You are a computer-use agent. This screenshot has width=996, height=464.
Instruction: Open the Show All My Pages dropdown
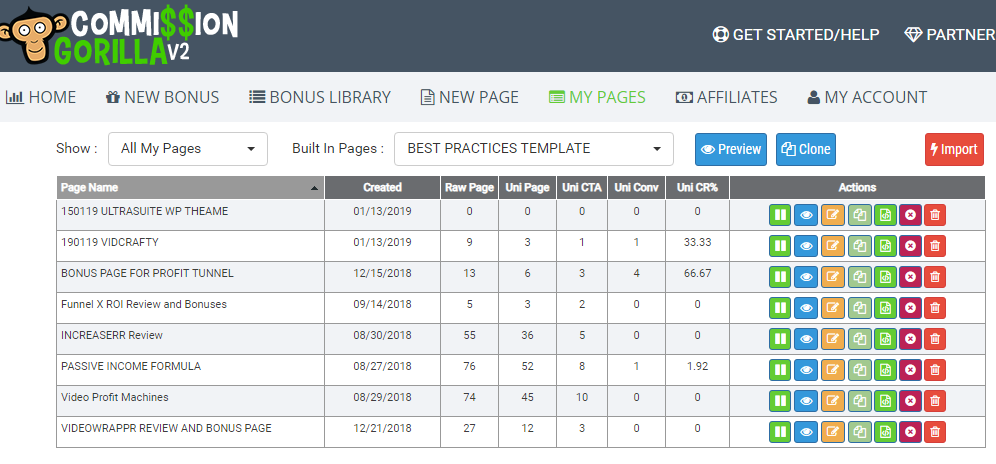click(x=188, y=149)
